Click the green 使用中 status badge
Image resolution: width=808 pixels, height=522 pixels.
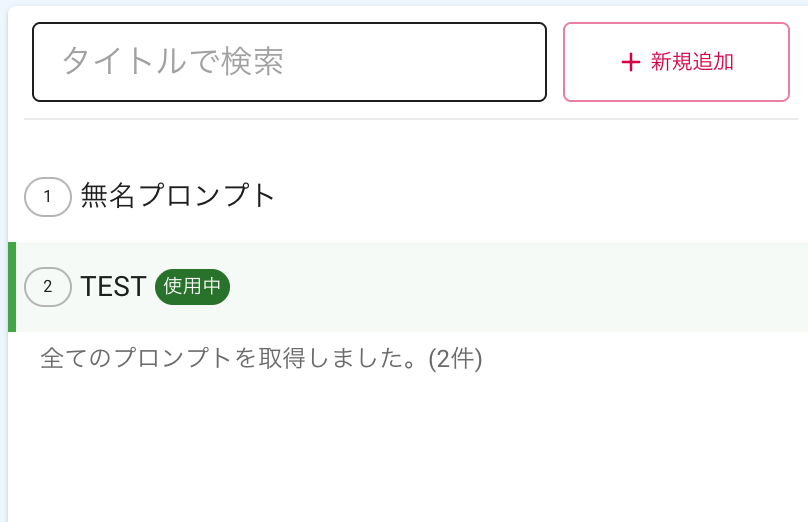coord(192,287)
